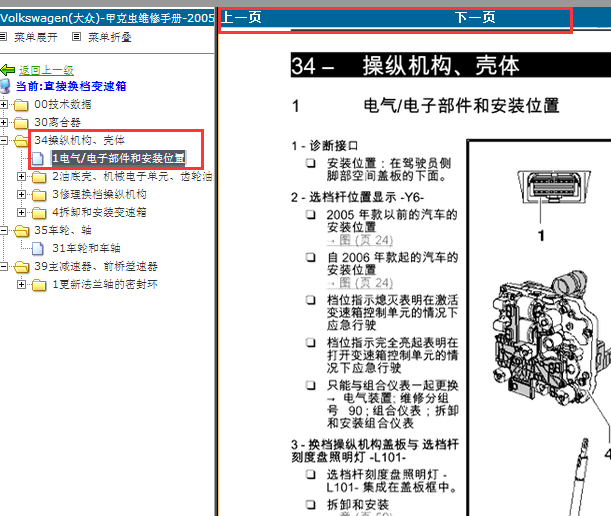The width and height of the screenshot is (611, 516).
Task: Click item text 1 - 诊断接口
Action: pyautogui.click(x=325, y=146)
